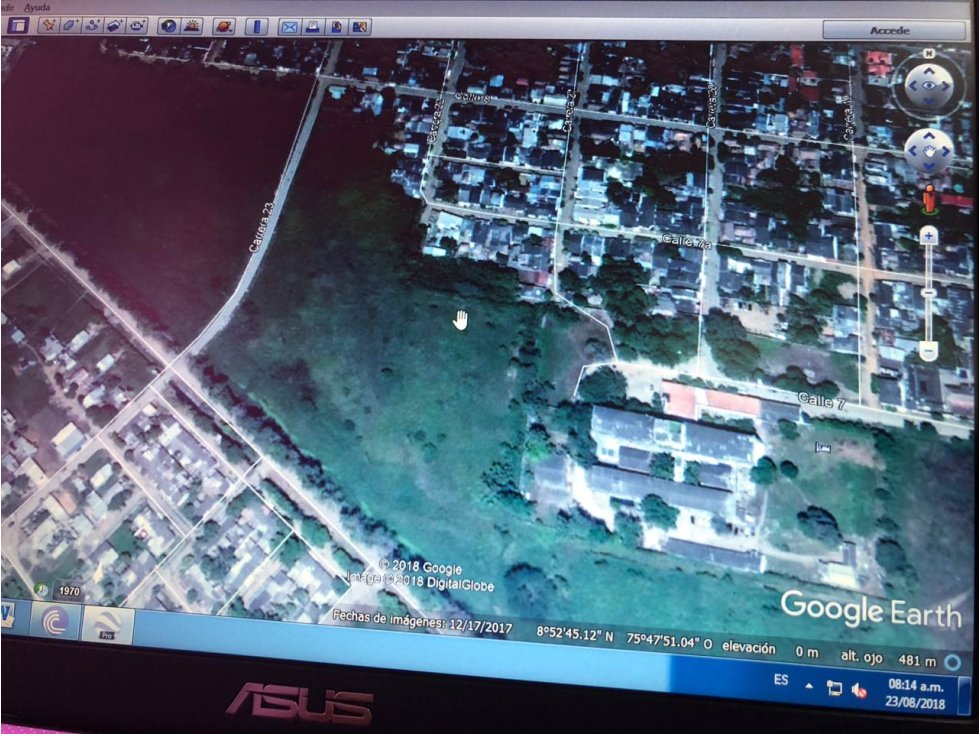
Task: Click the imagery date 12/17/2017 text
Action: click(480, 626)
